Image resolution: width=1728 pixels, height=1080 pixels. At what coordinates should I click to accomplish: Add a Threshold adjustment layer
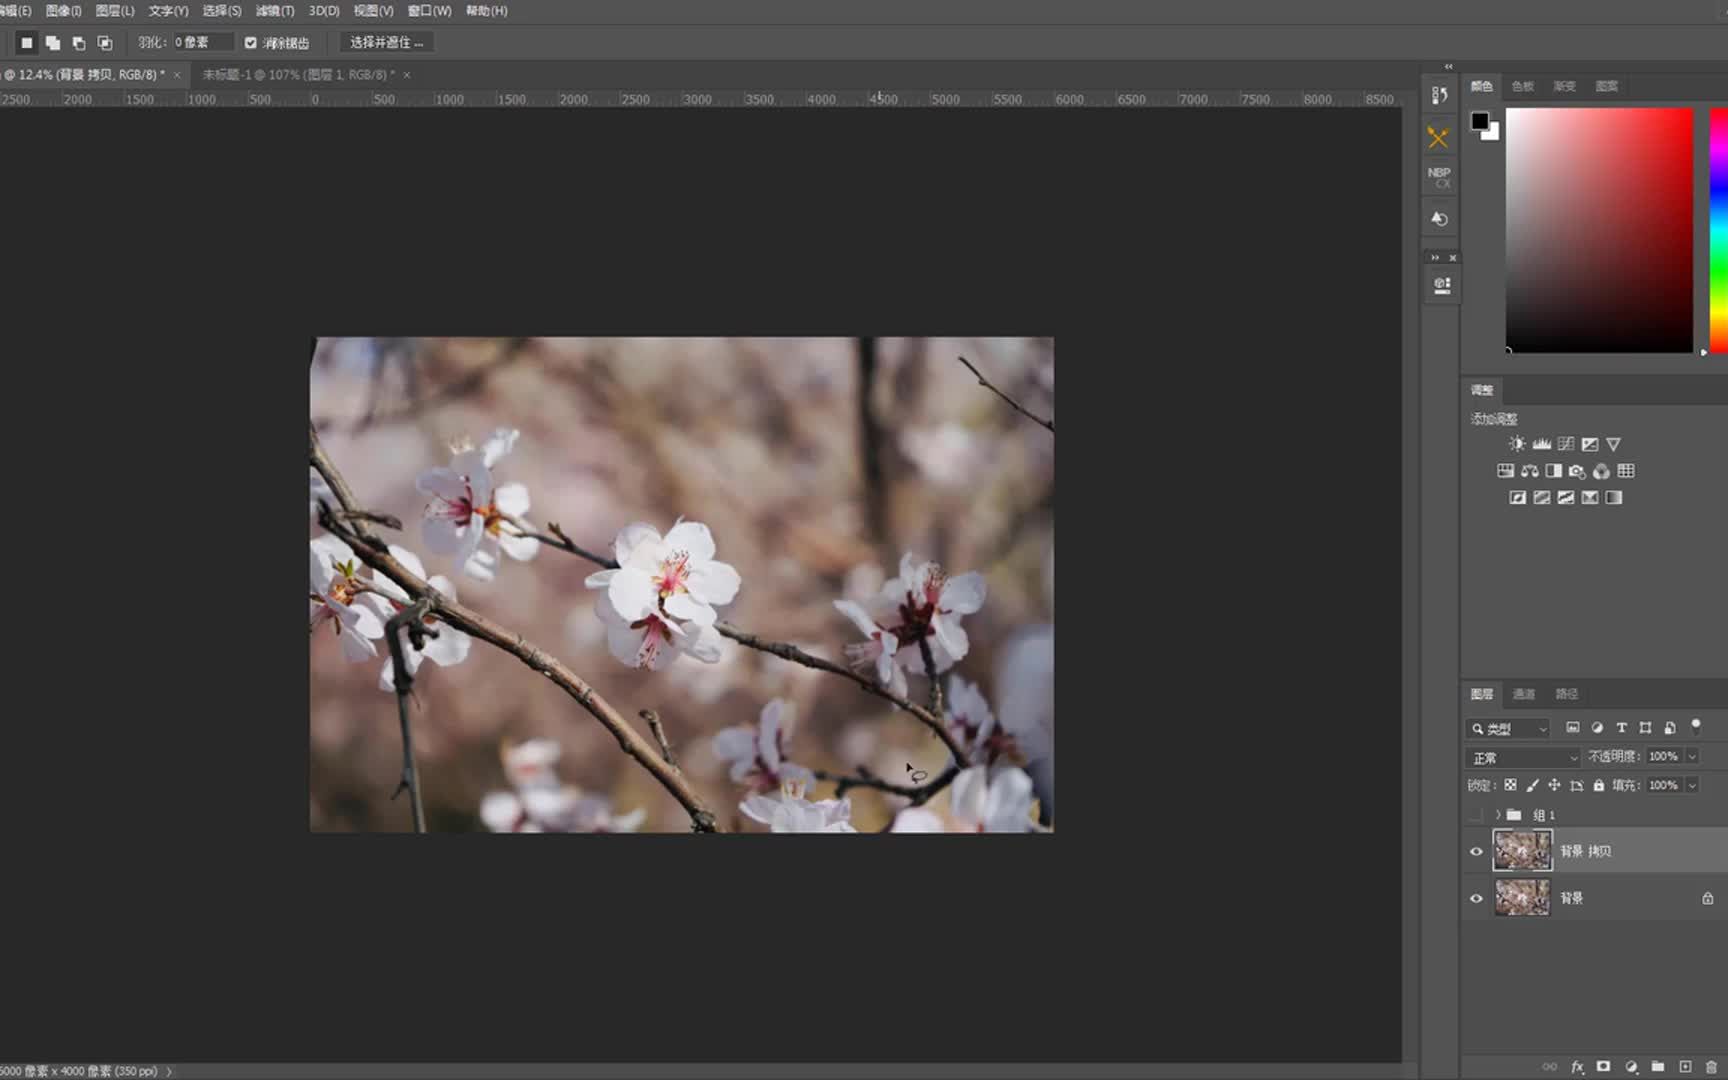click(x=1565, y=498)
